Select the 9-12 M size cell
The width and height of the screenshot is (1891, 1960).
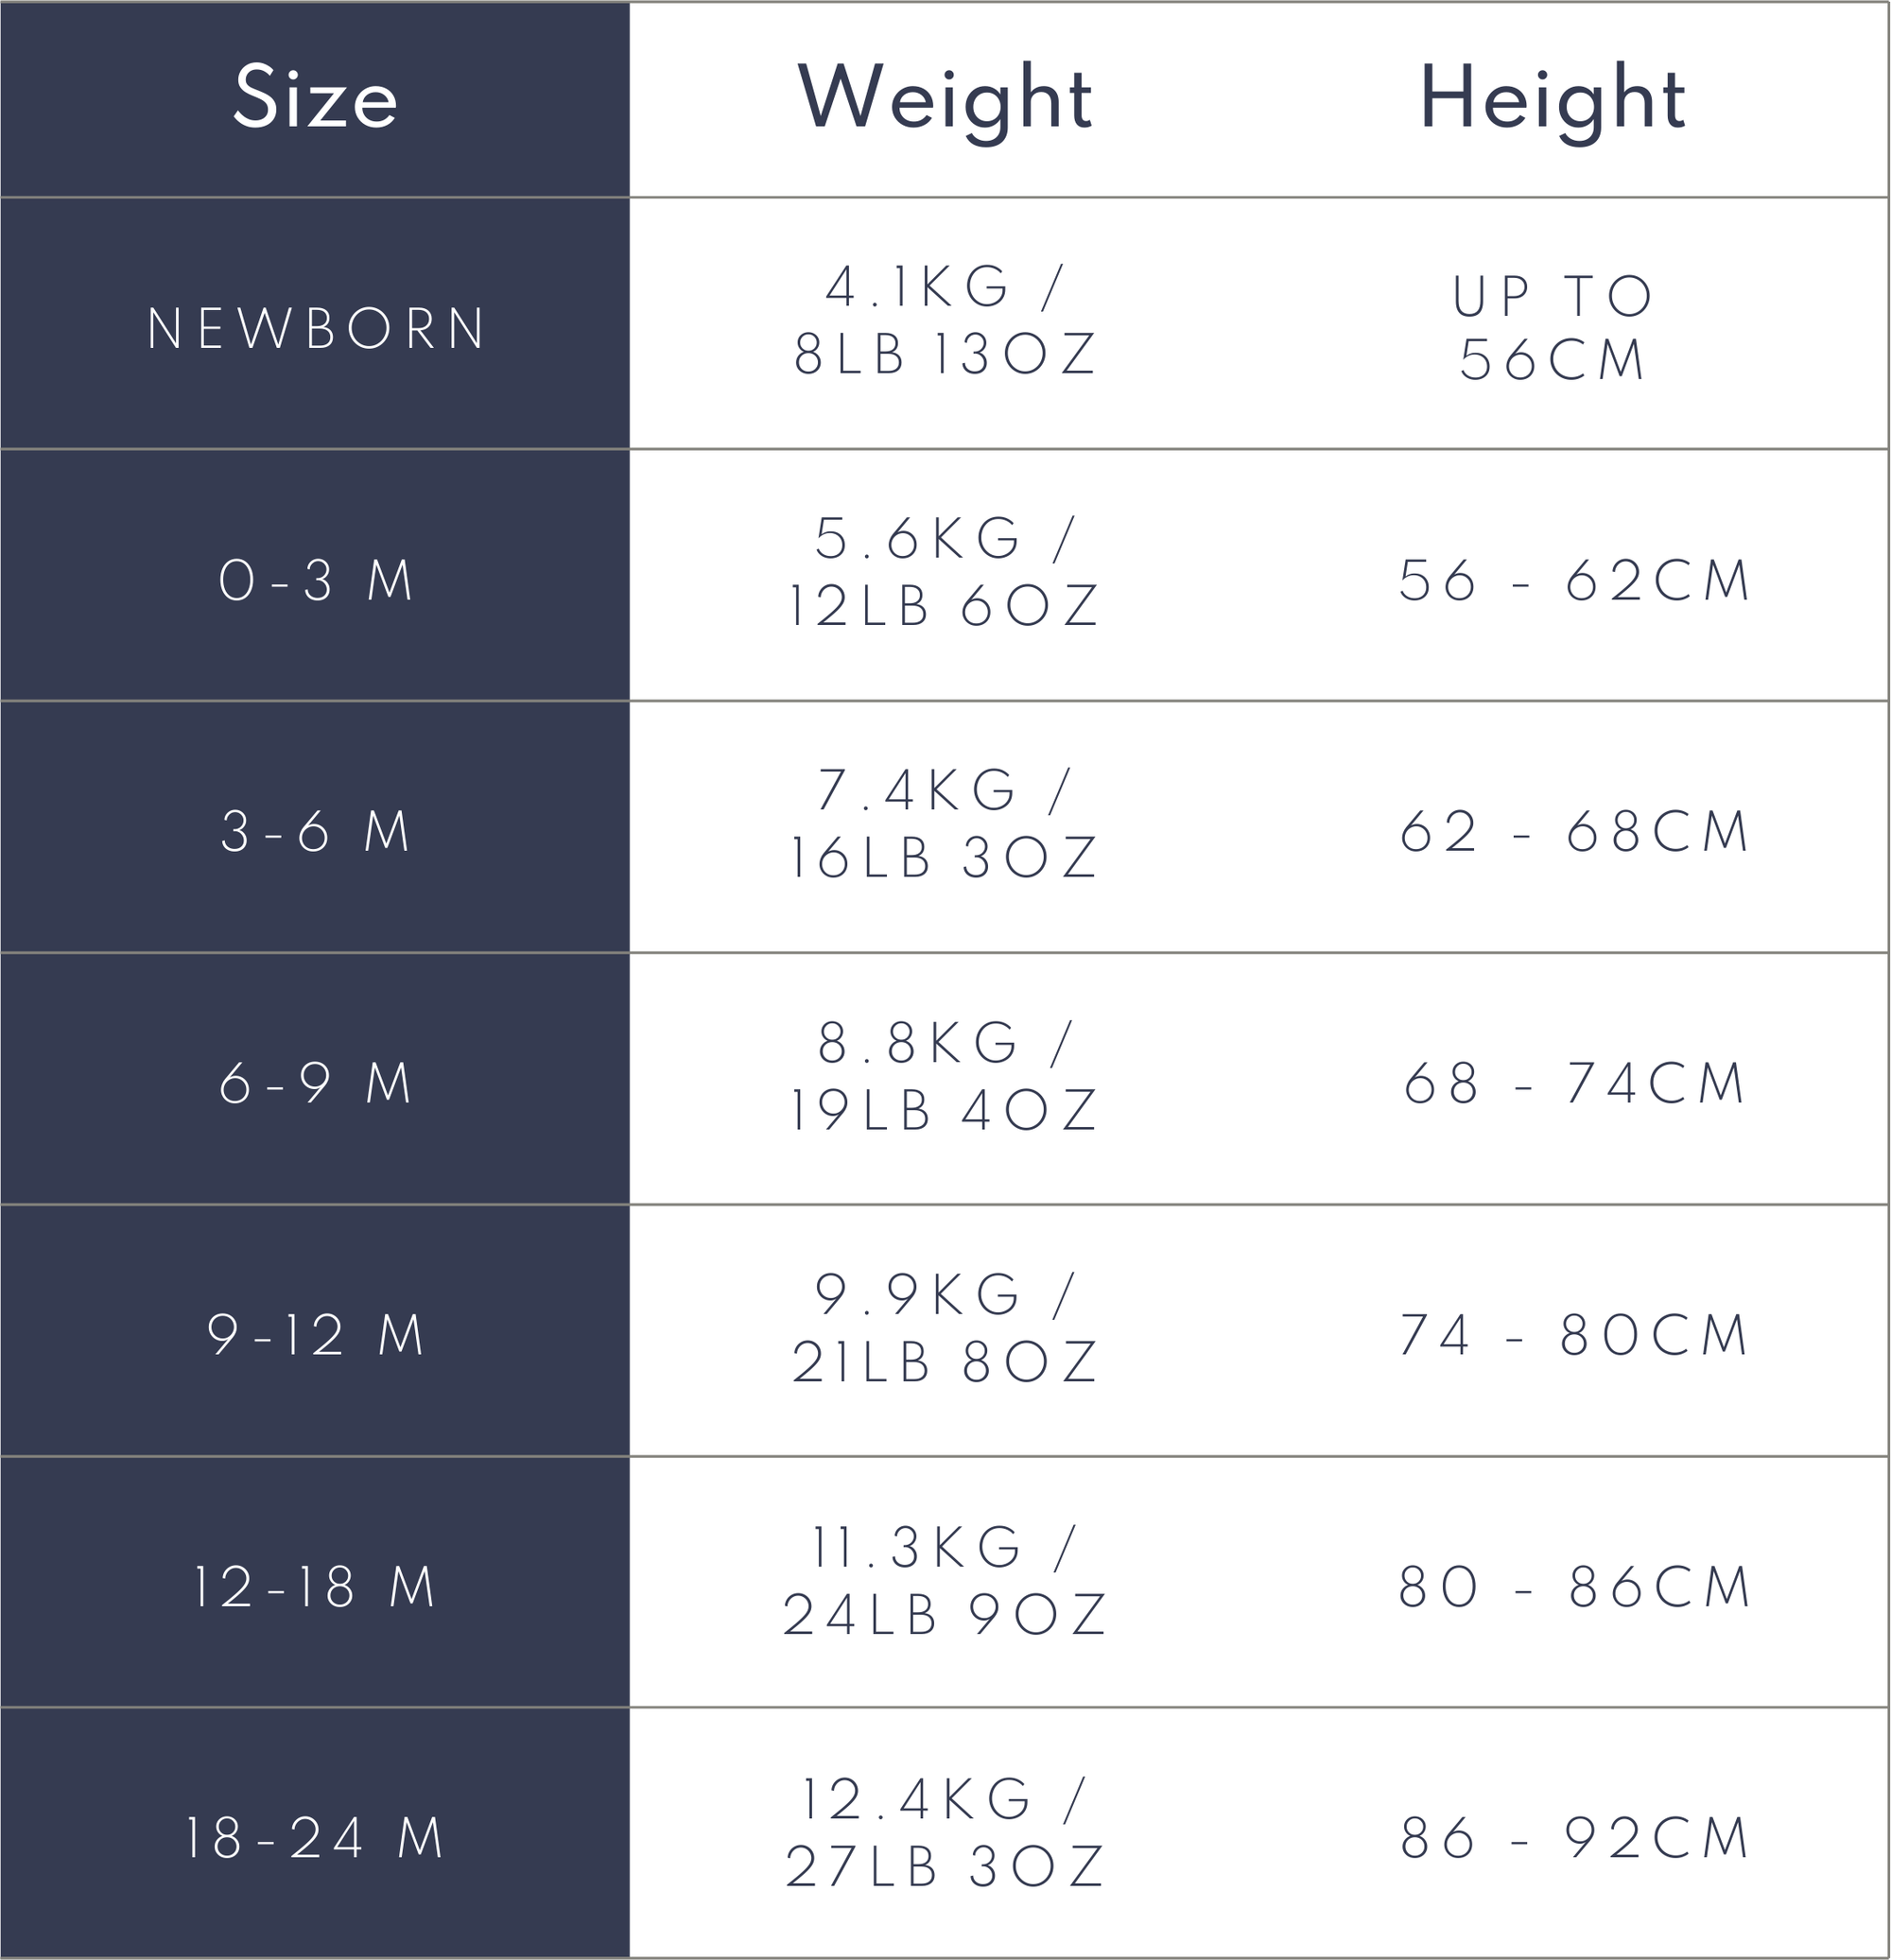click(x=315, y=1335)
